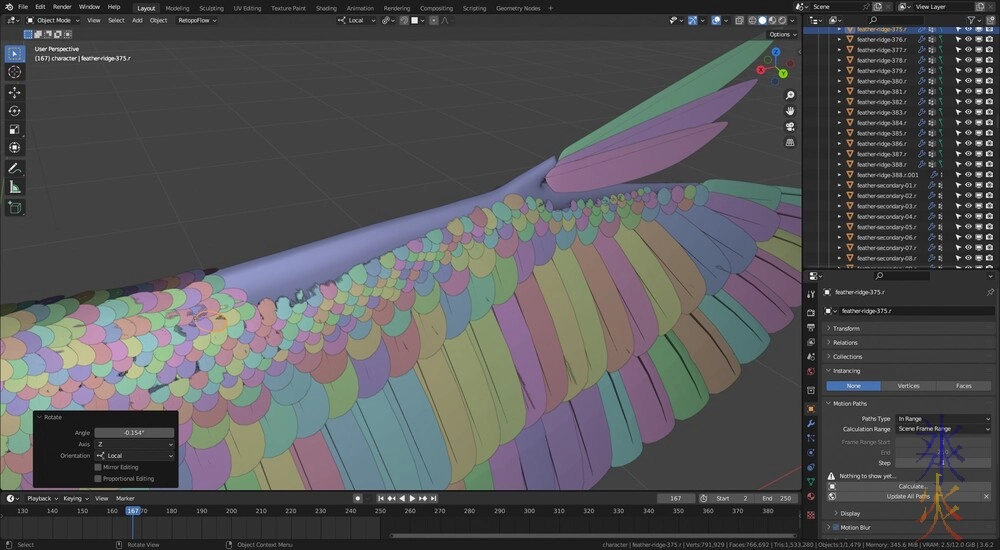
Task: Click the zoom magnifier viewport icon
Action: [x=790, y=94]
